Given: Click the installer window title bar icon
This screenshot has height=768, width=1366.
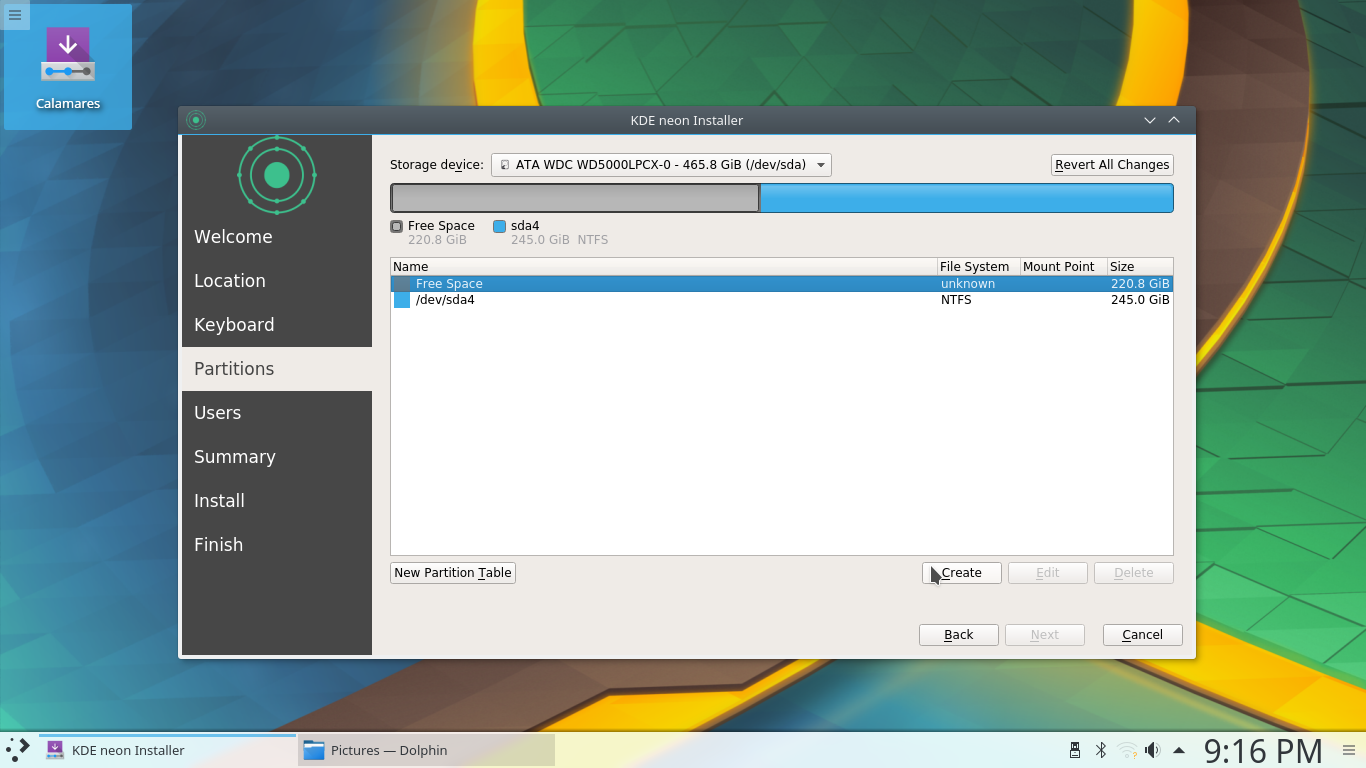Looking at the screenshot, I should click(196, 120).
